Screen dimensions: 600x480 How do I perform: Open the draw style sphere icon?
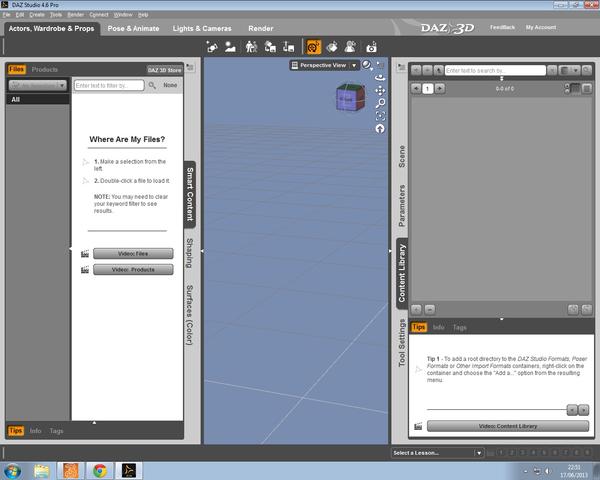click(x=367, y=65)
